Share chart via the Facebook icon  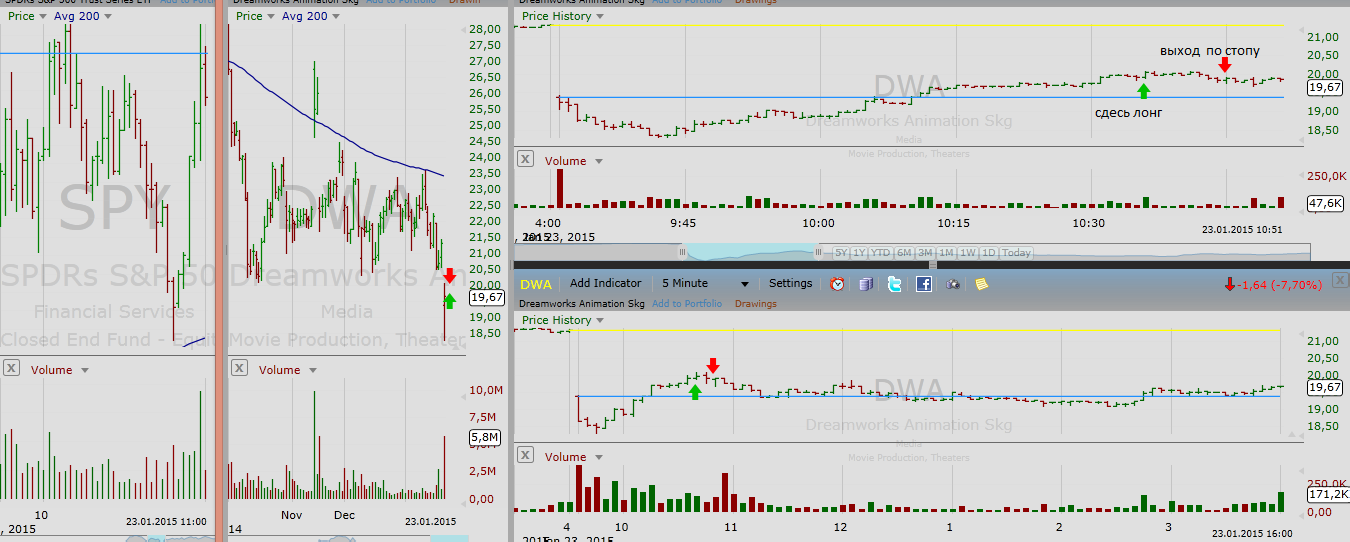pos(923,284)
